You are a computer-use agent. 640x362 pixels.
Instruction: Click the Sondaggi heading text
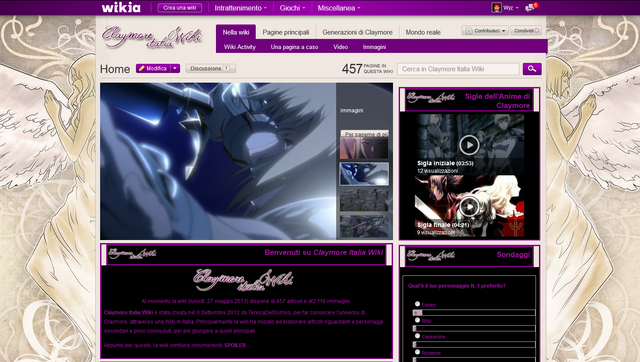click(513, 255)
